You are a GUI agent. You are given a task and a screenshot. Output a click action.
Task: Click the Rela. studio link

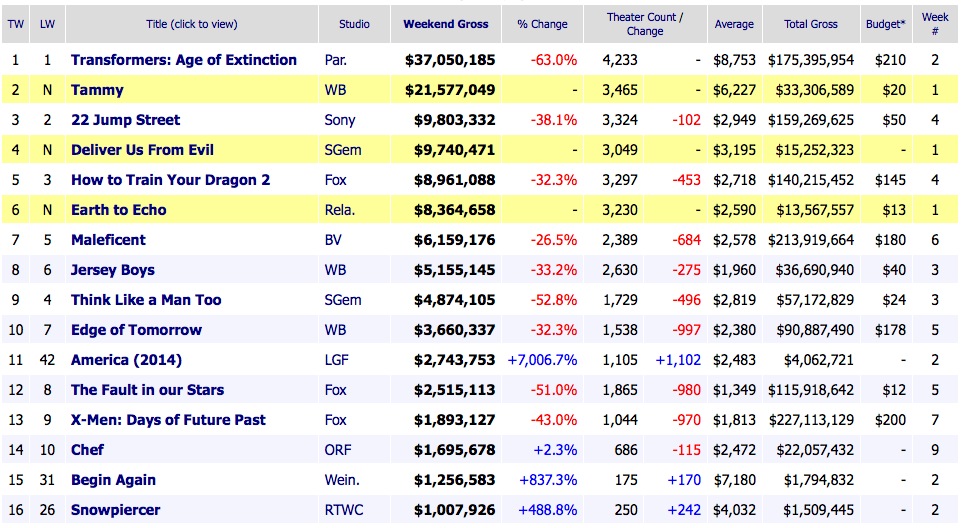(x=340, y=210)
